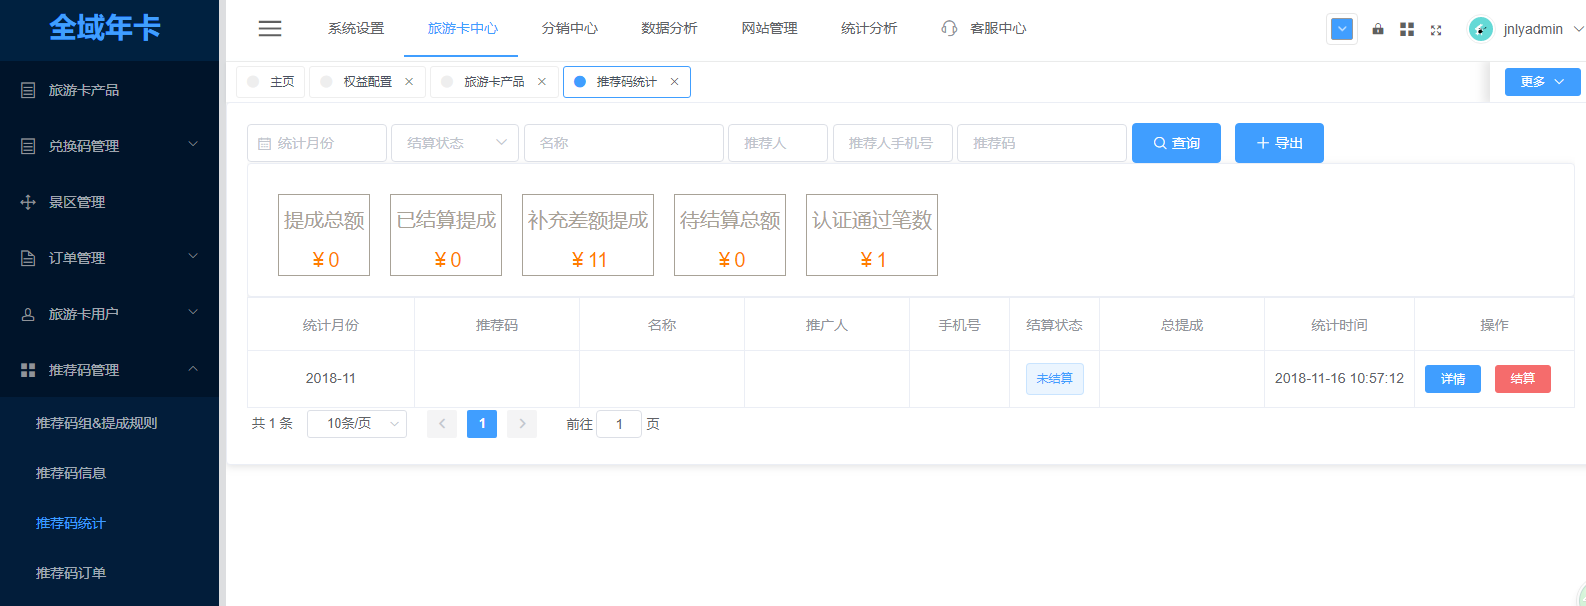The height and width of the screenshot is (606, 1586).
Task: Click the 景区管理 move-arrows icon
Action: tap(28, 202)
